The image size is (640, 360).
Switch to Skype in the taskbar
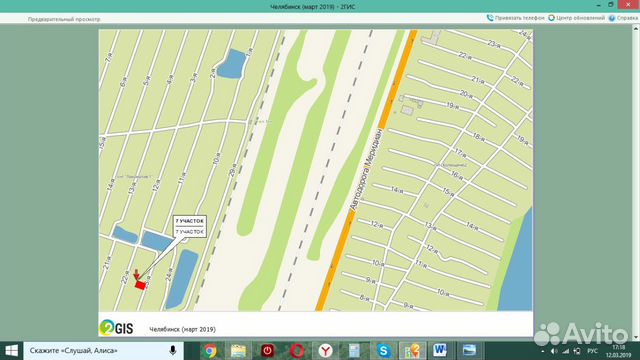coord(383,351)
